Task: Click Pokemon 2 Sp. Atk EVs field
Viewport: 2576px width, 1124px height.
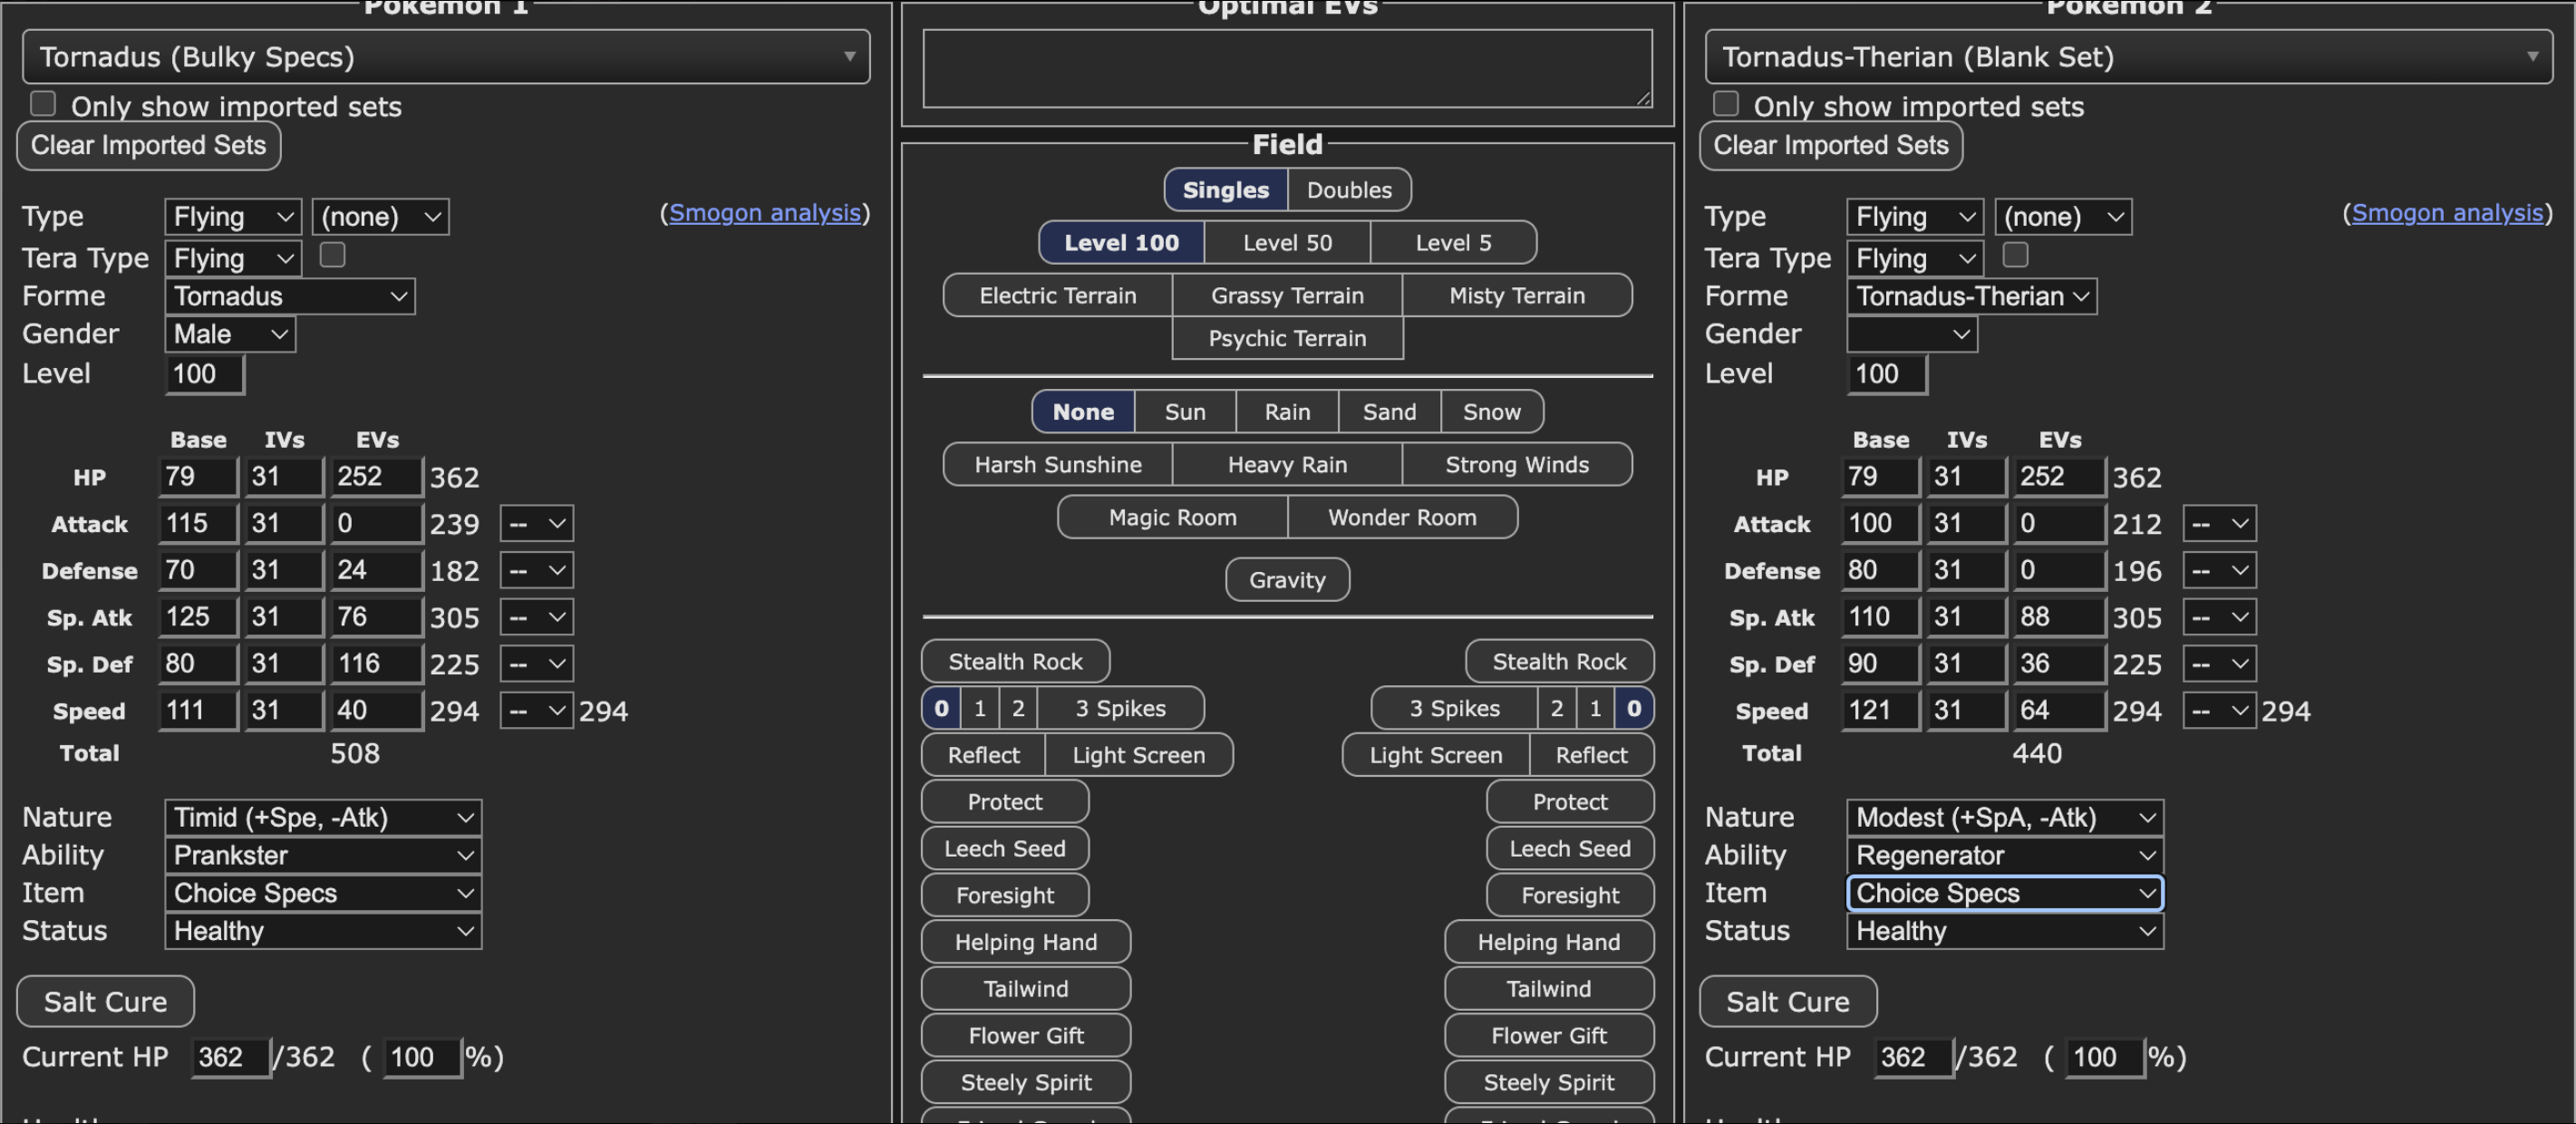Action: [x=2058, y=617]
